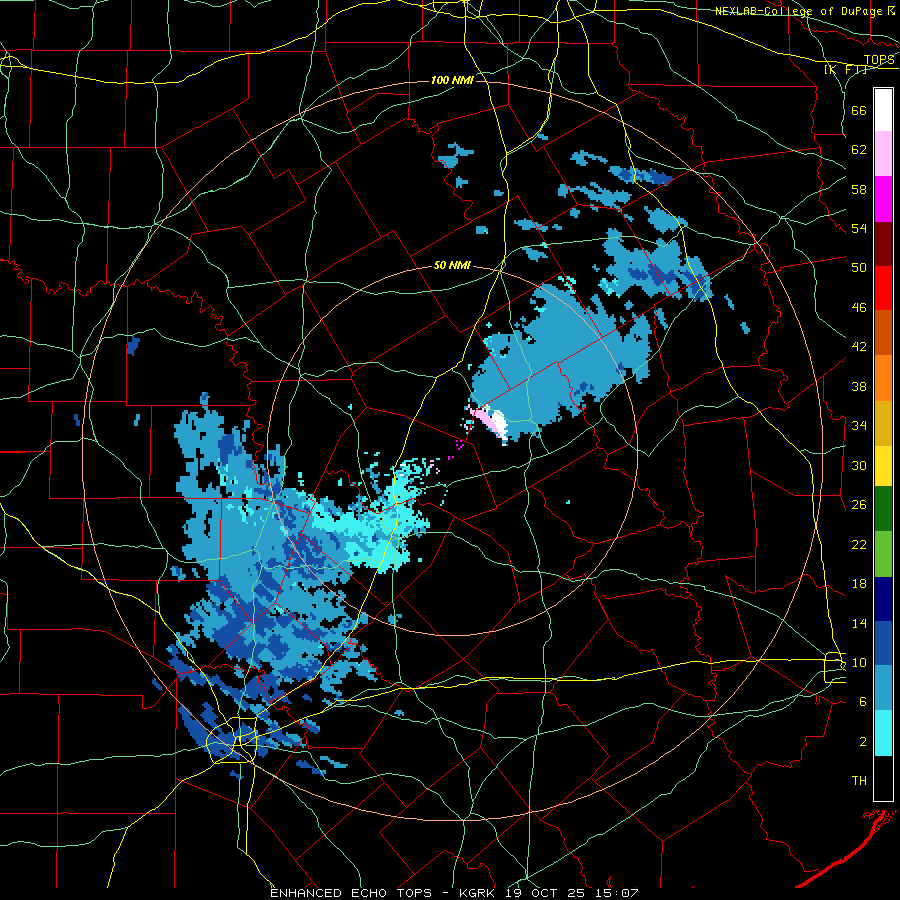Click the 58 value on the scale
Screen dimensions: 900x900
(x=859, y=189)
